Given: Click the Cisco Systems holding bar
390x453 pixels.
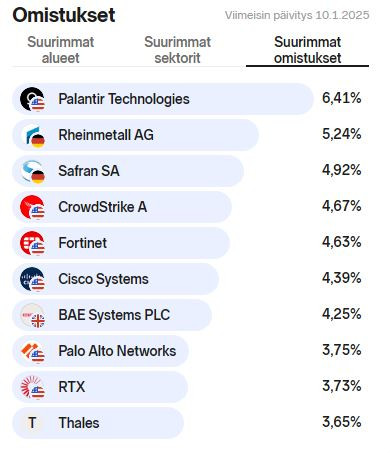Looking at the screenshot, I should pos(115,279).
